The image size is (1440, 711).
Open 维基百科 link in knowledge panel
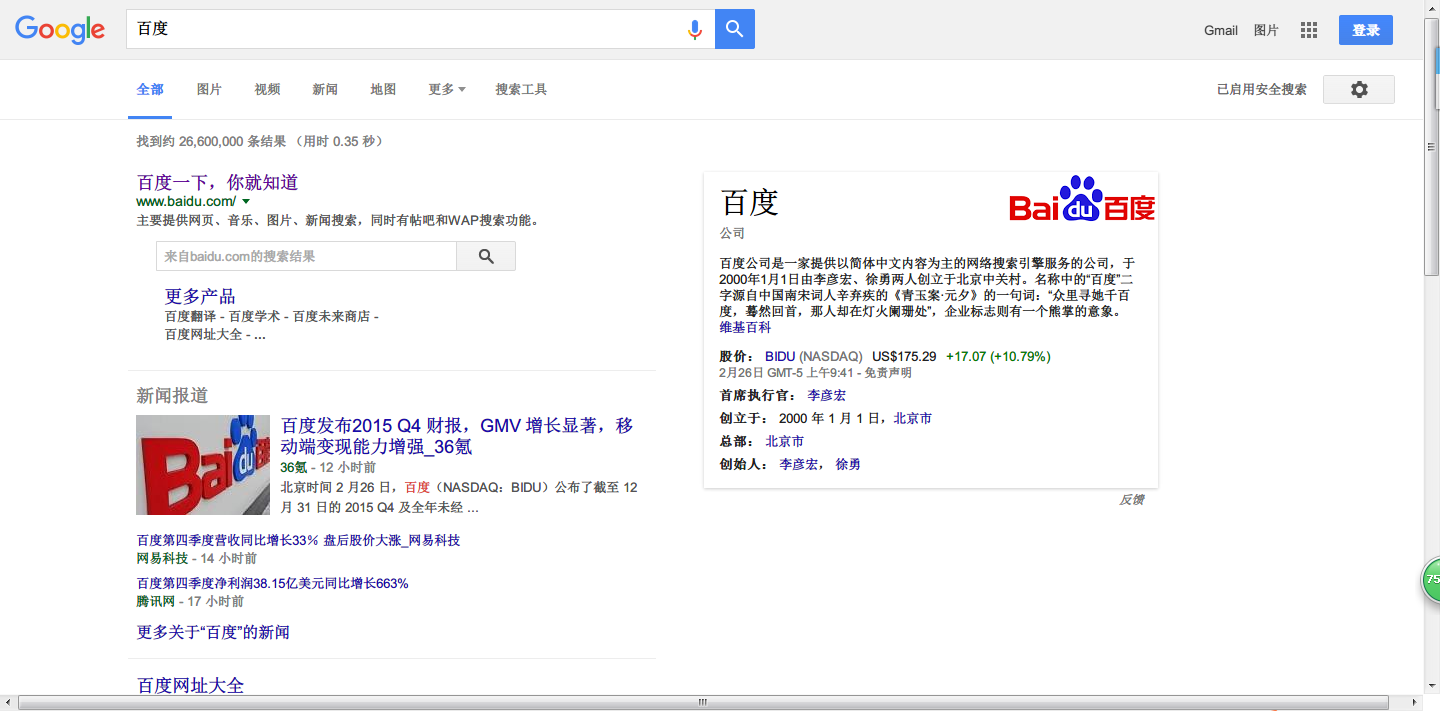(745, 327)
